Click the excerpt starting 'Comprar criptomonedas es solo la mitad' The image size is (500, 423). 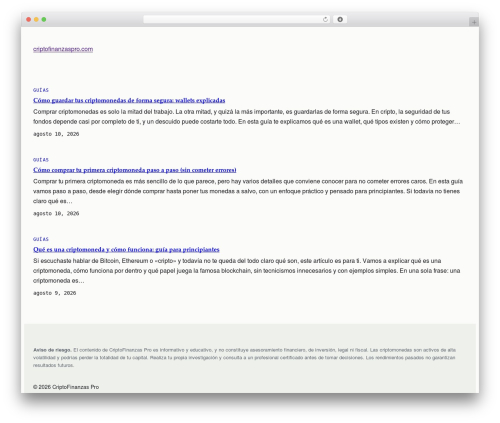click(x=247, y=117)
